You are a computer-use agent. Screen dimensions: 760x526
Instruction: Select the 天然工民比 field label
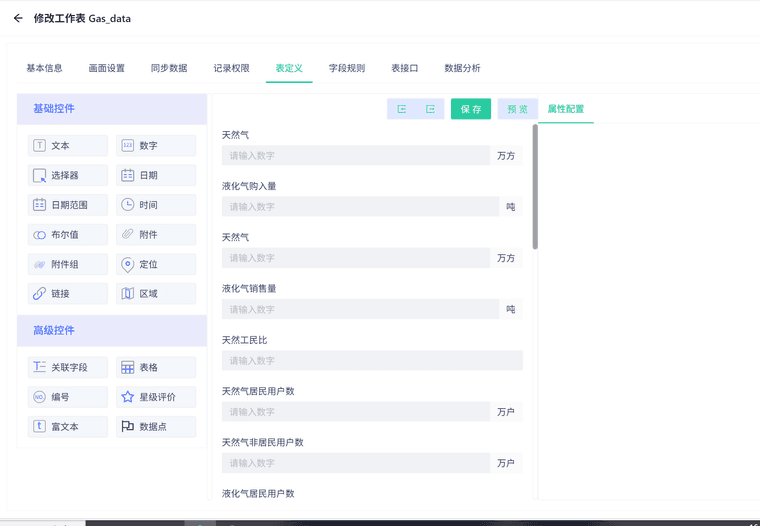244,340
